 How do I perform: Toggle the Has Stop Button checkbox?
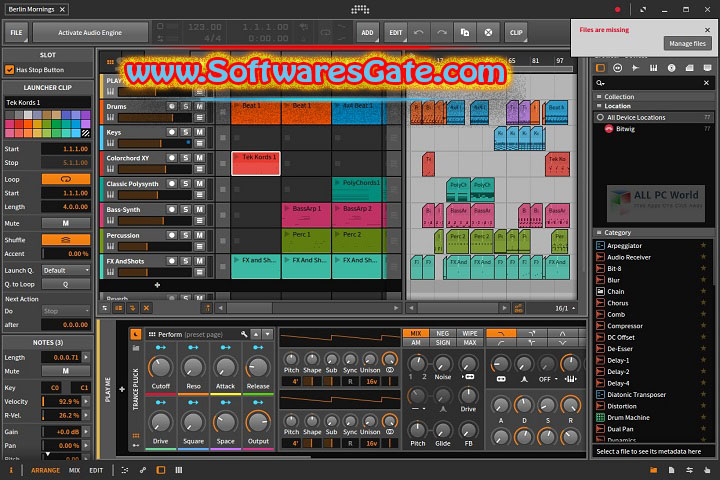(x=9, y=70)
